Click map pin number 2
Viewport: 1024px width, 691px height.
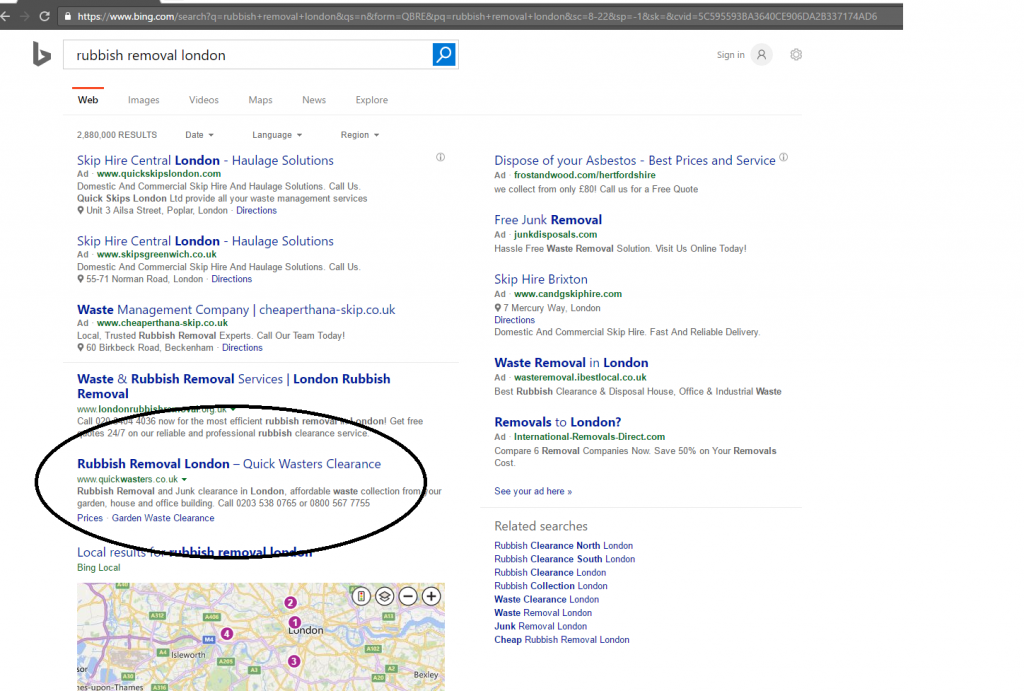[291, 602]
